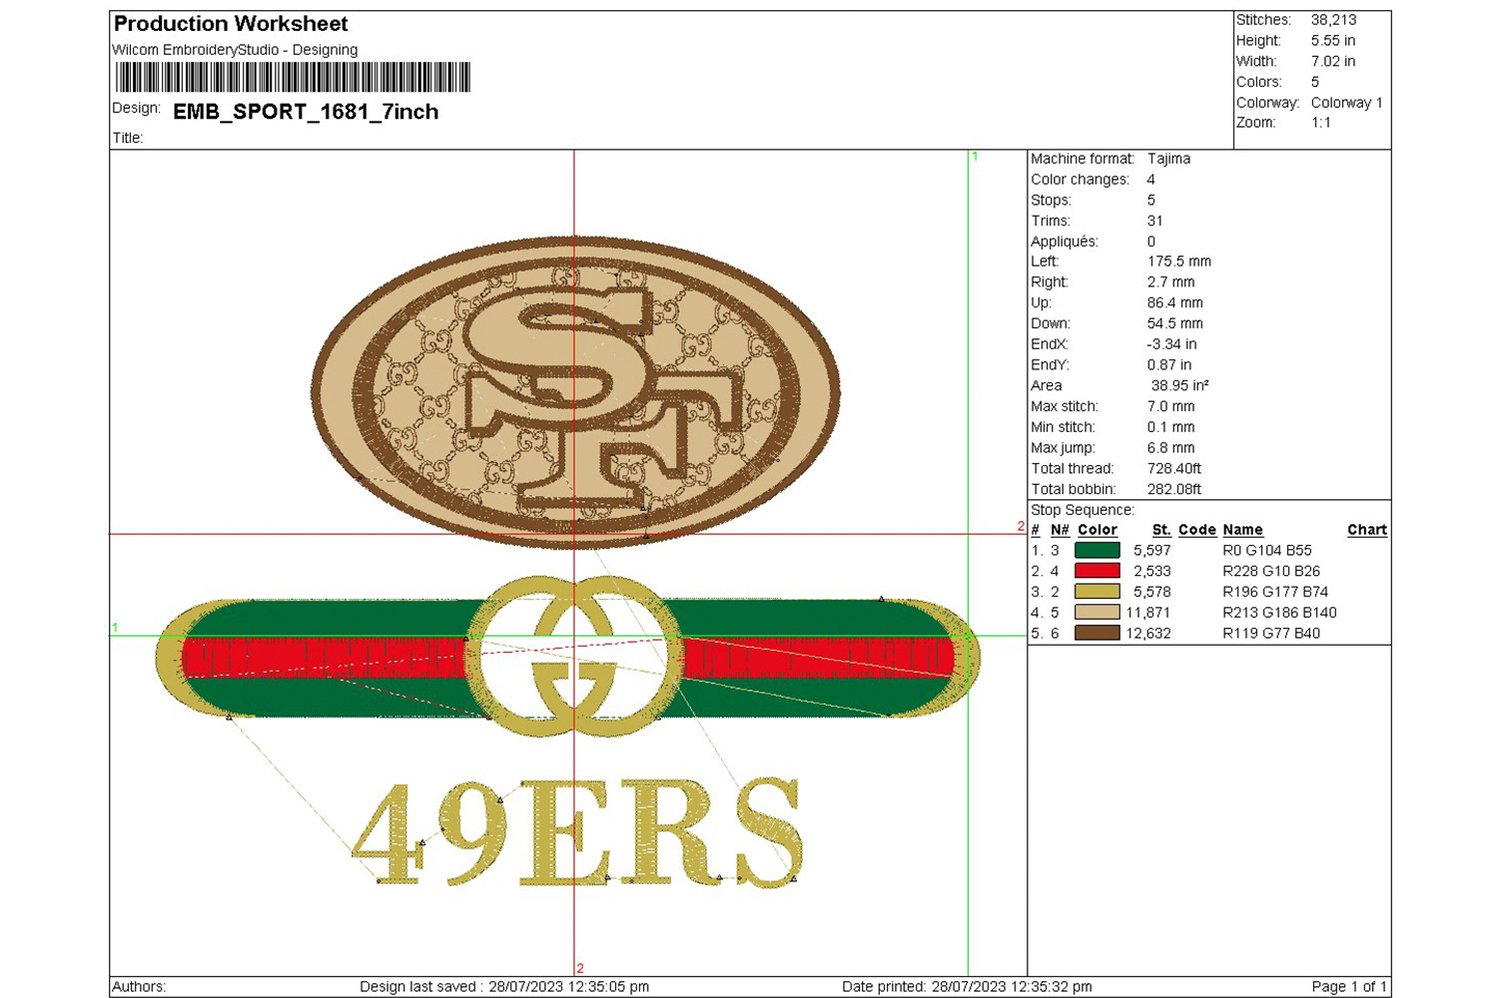Click "Wilcom EmbroideryStudio - Designing" text

click(235, 50)
